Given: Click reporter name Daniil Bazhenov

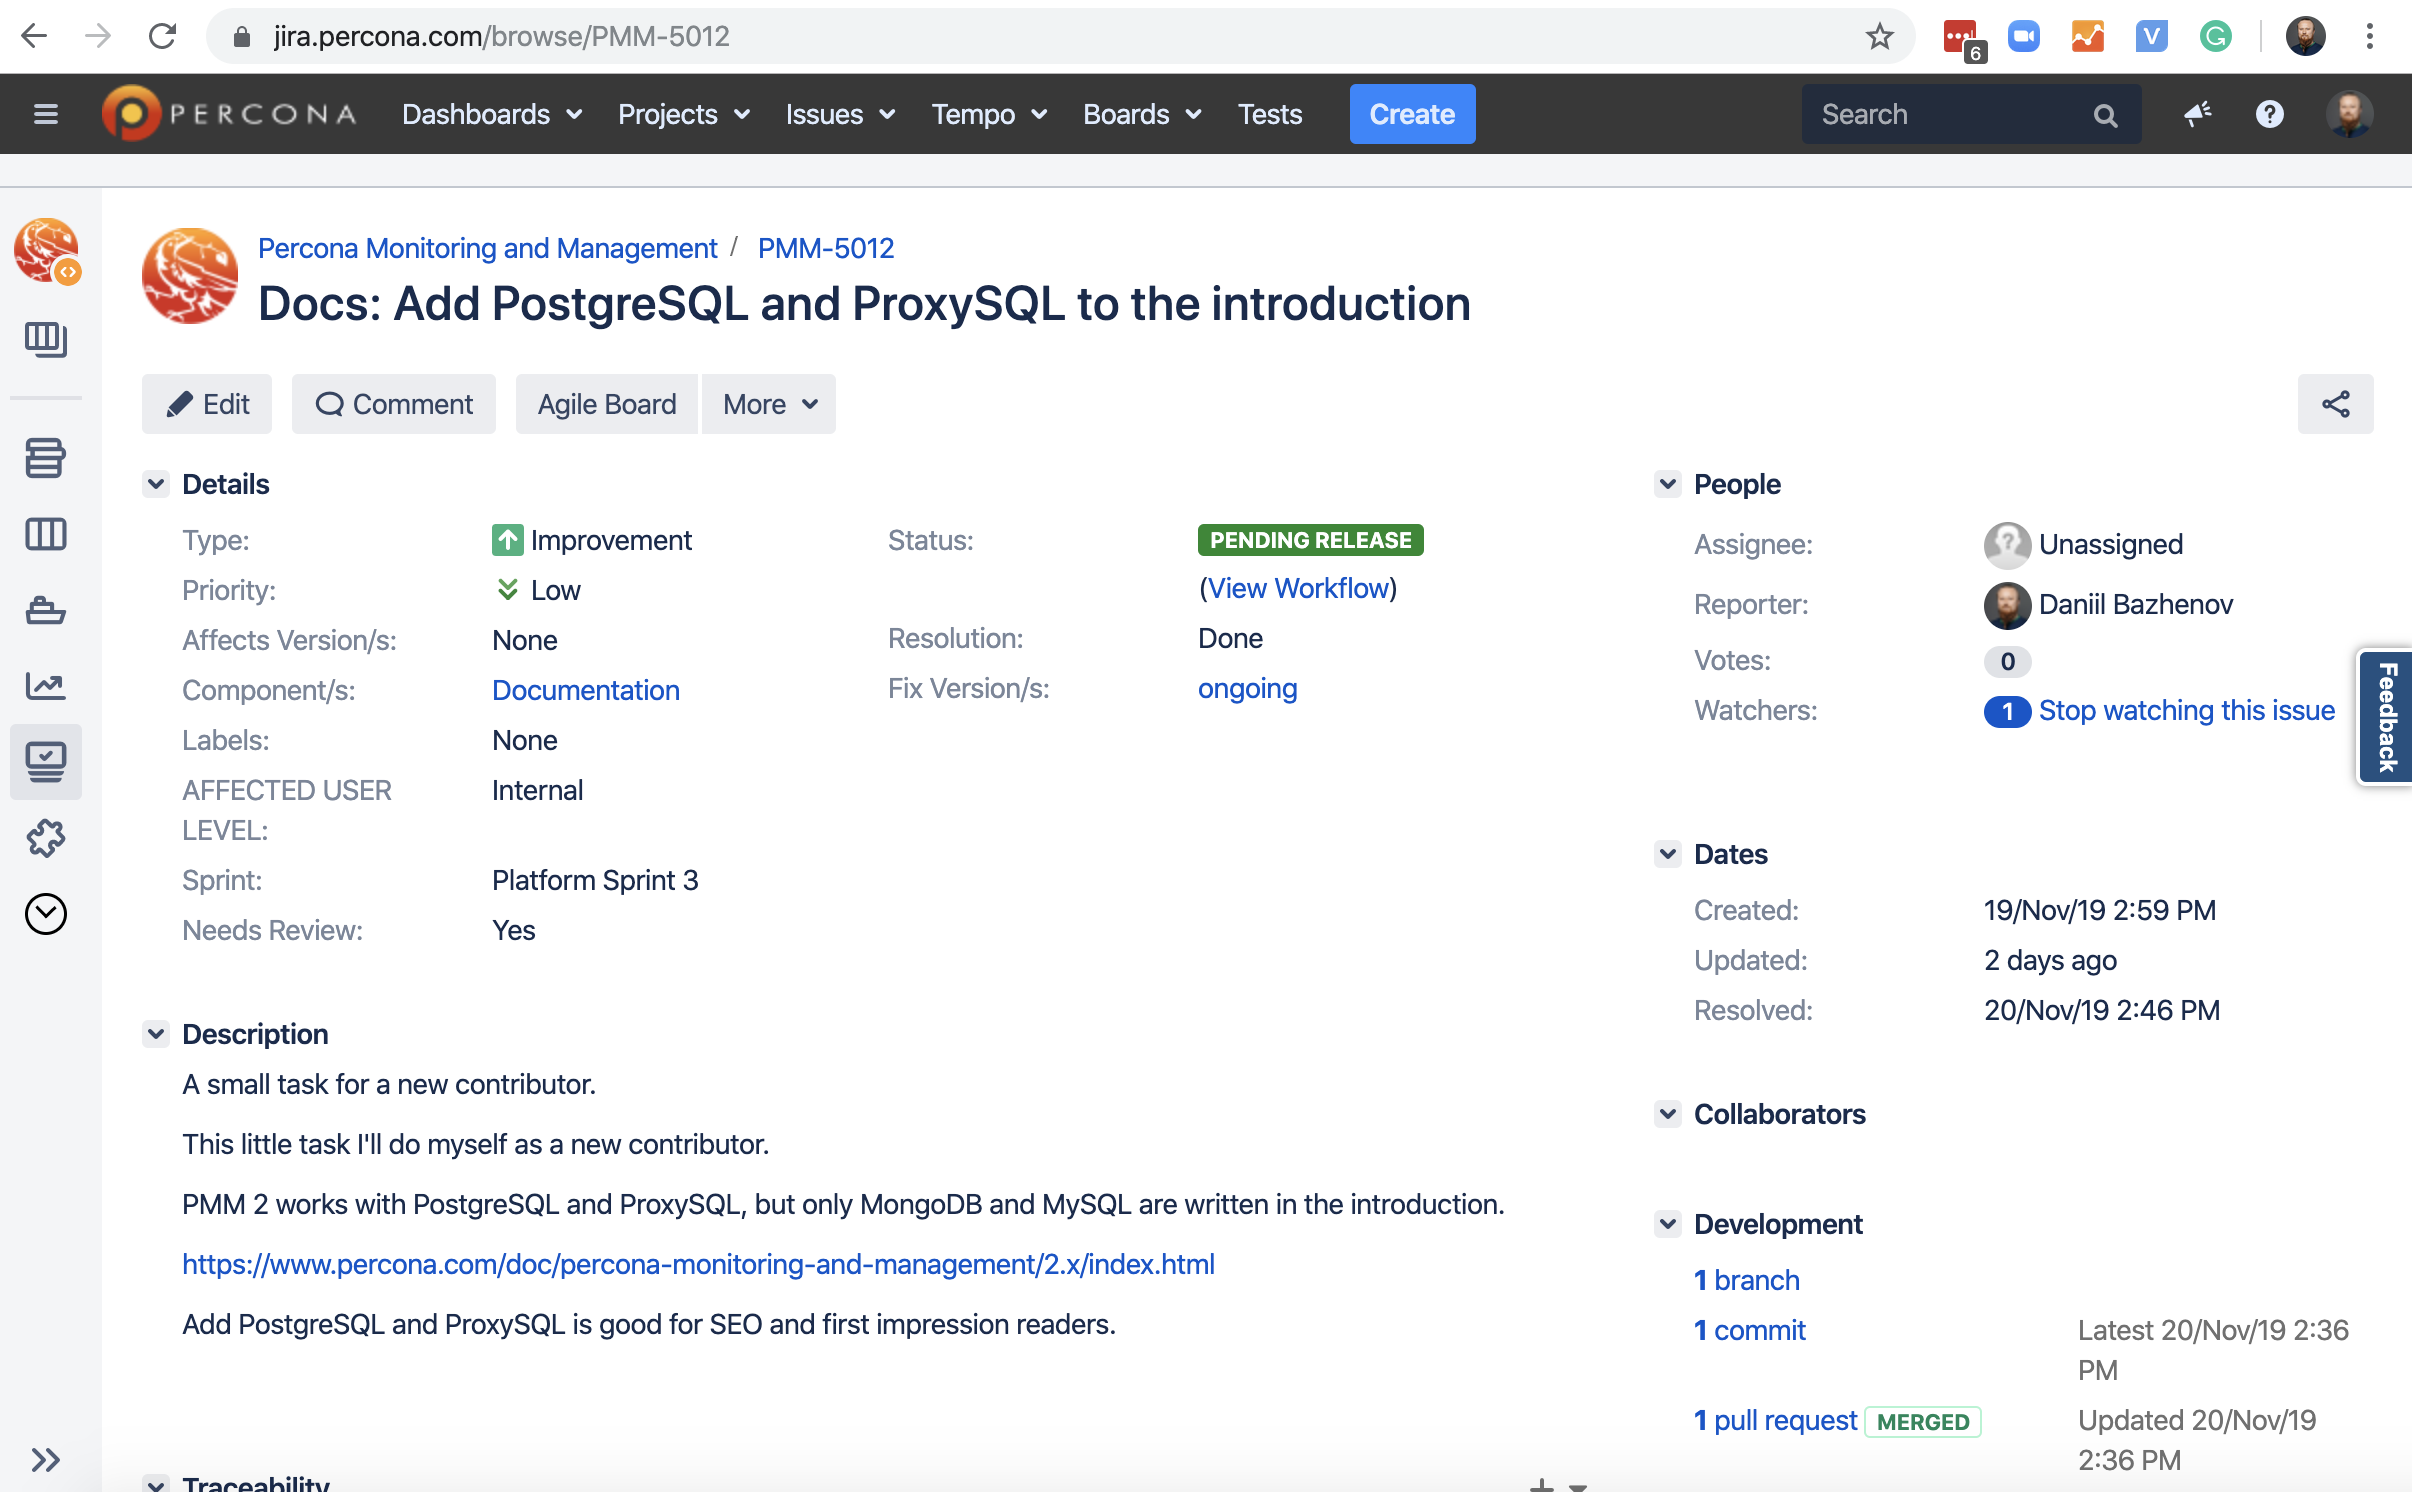Looking at the screenshot, I should pos(2135,604).
